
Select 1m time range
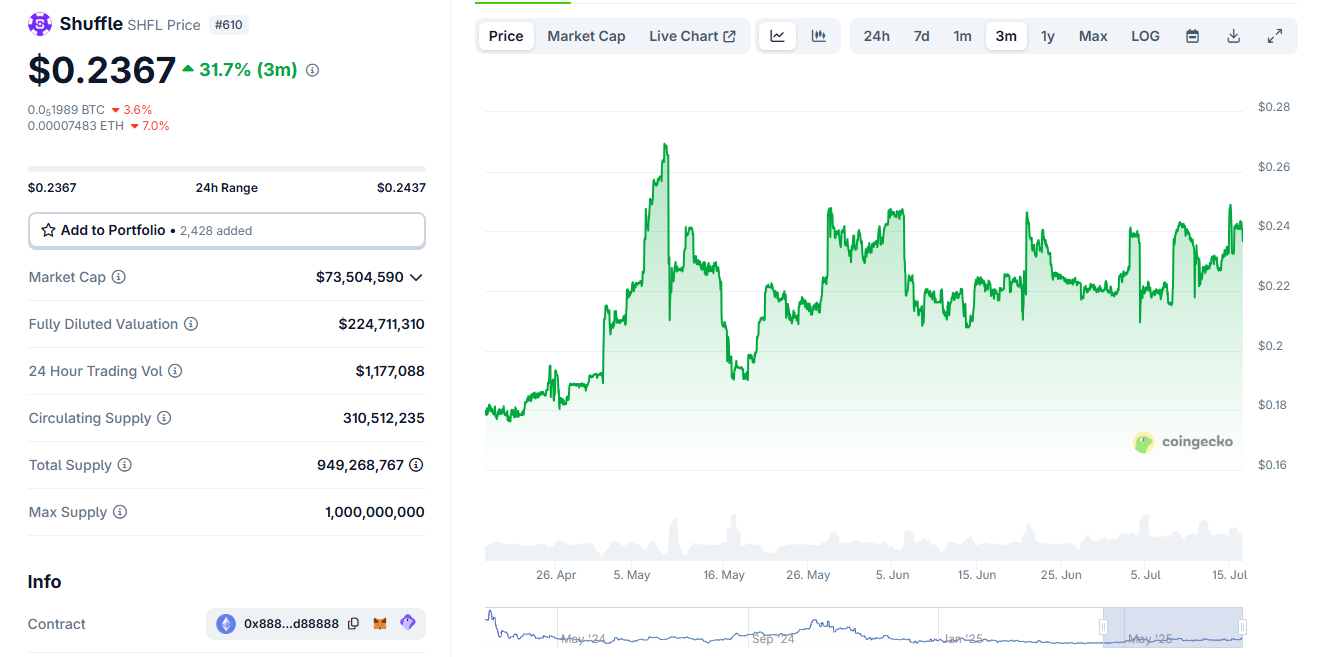962,36
